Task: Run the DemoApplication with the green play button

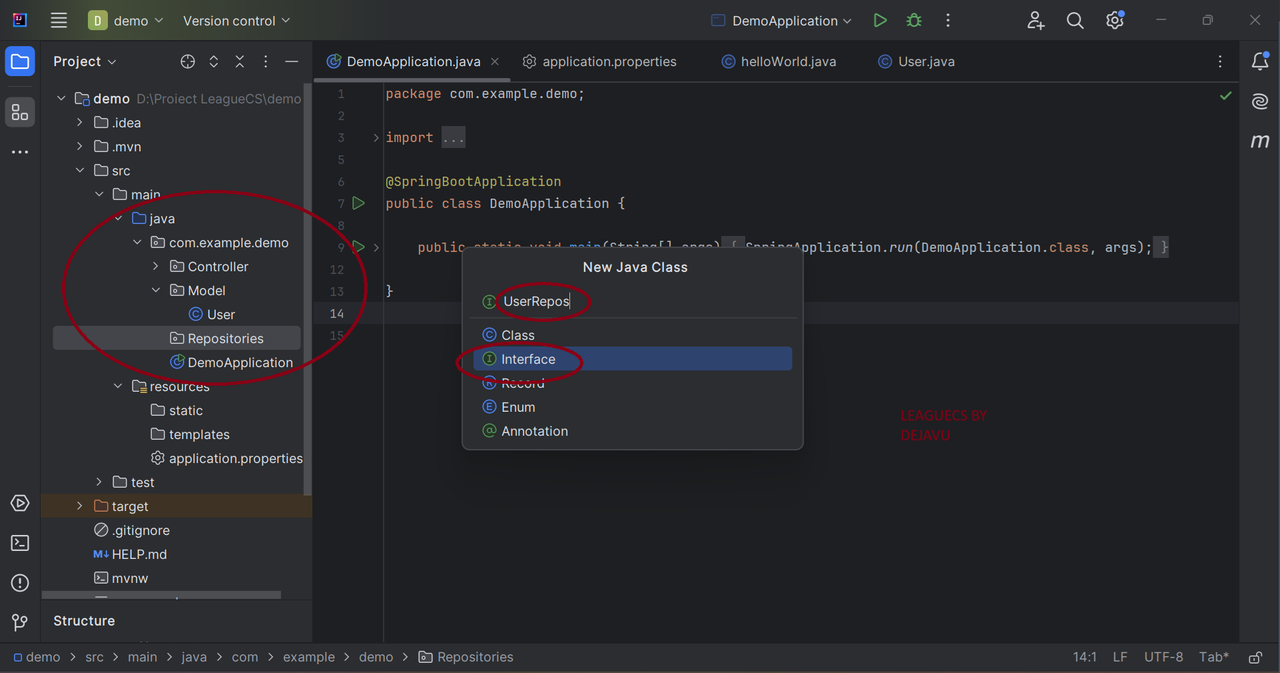Action: click(880, 20)
